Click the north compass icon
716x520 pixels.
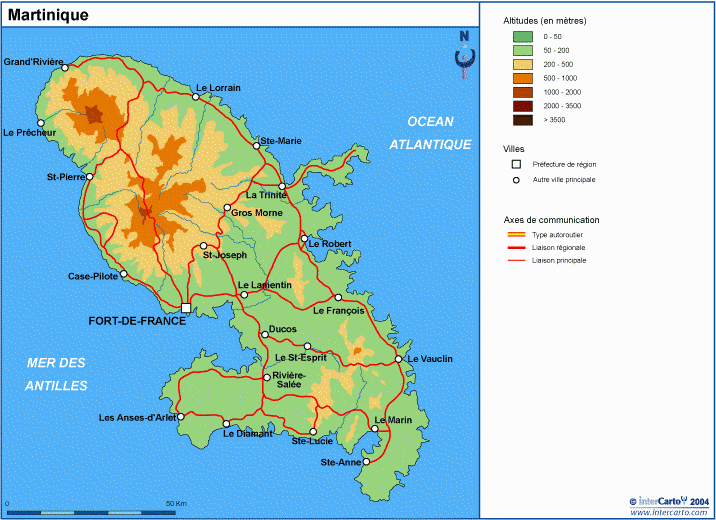(x=463, y=53)
